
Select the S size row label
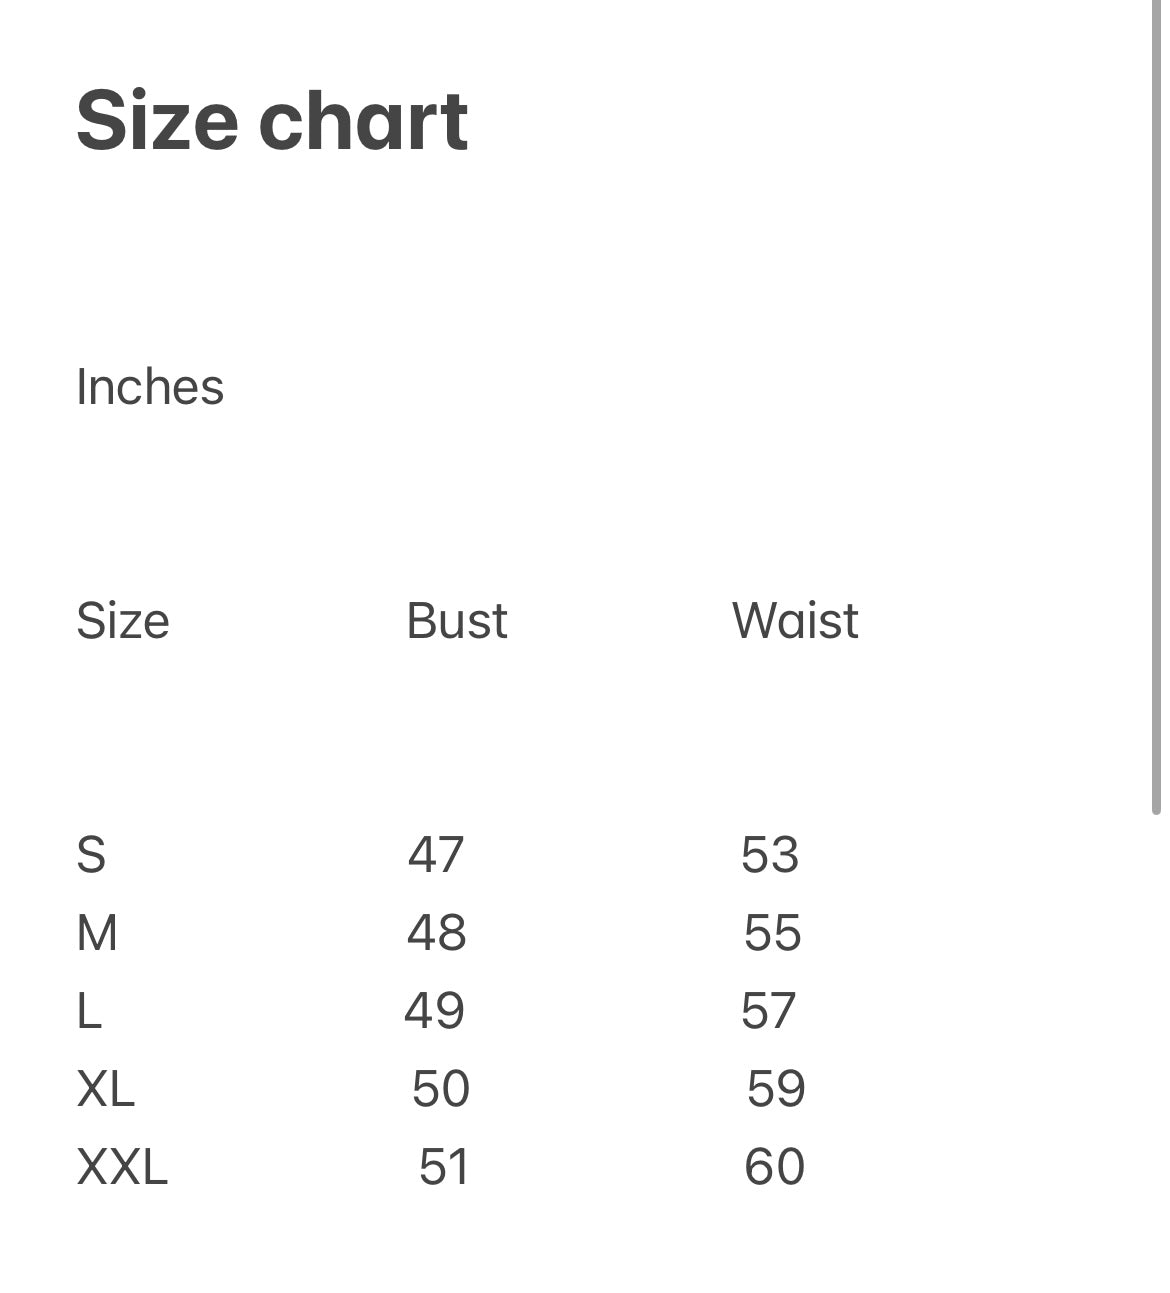[91, 855]
